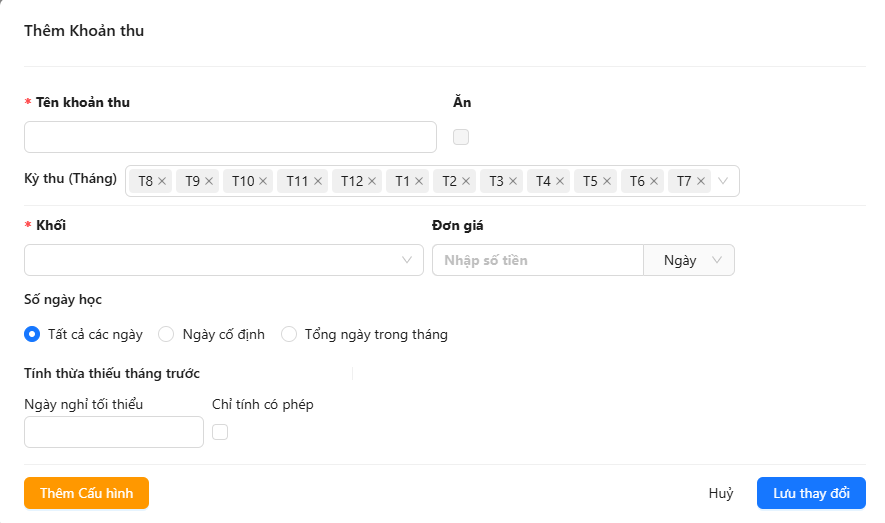The image size is (885, 523).
Task: Select the Ngày cố định radio option
Action: click(167, 334)
